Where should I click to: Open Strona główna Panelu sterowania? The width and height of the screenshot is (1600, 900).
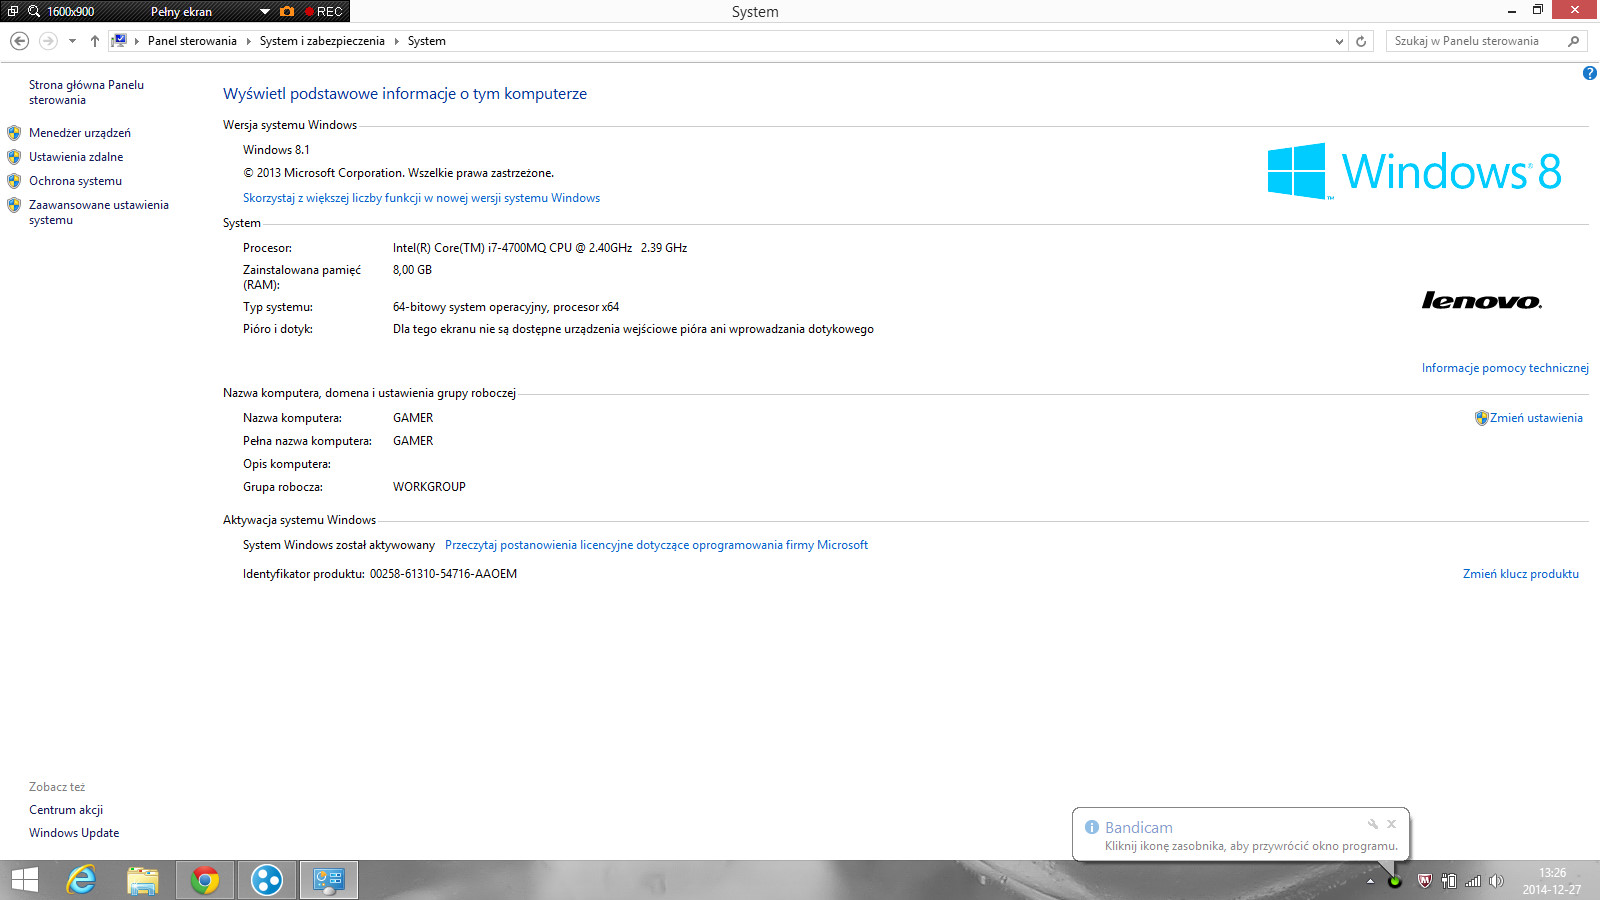86,92
